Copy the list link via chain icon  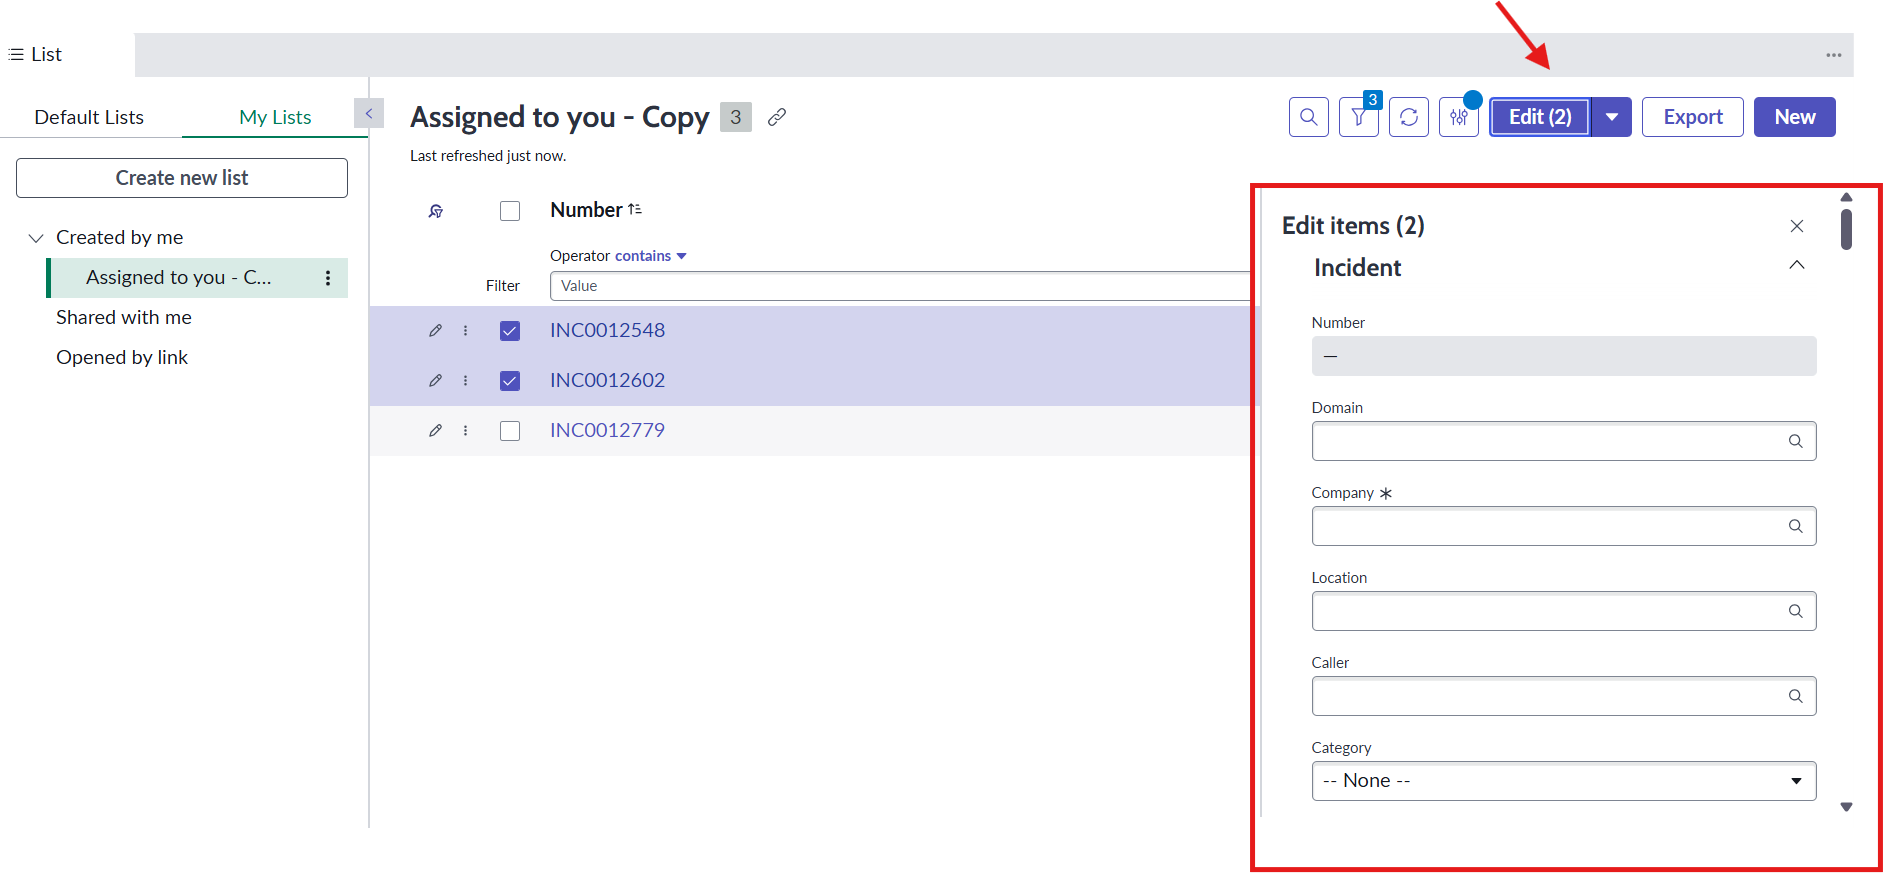(x=777, y=117)
